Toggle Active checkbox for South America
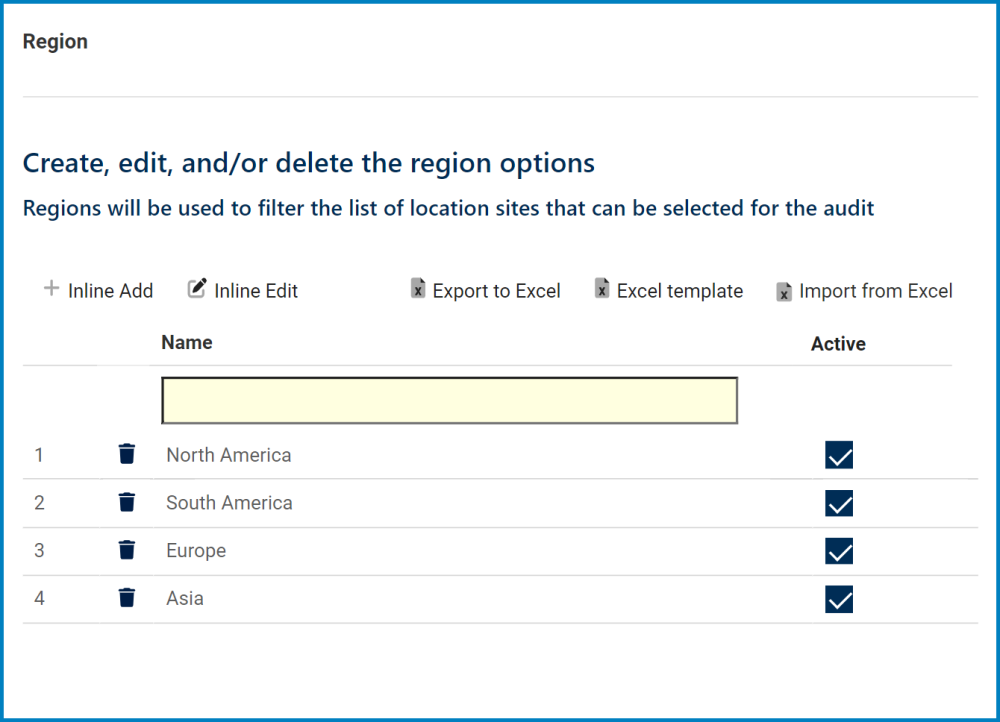The width and height of the screenshot is (1000, 722). 839,503
